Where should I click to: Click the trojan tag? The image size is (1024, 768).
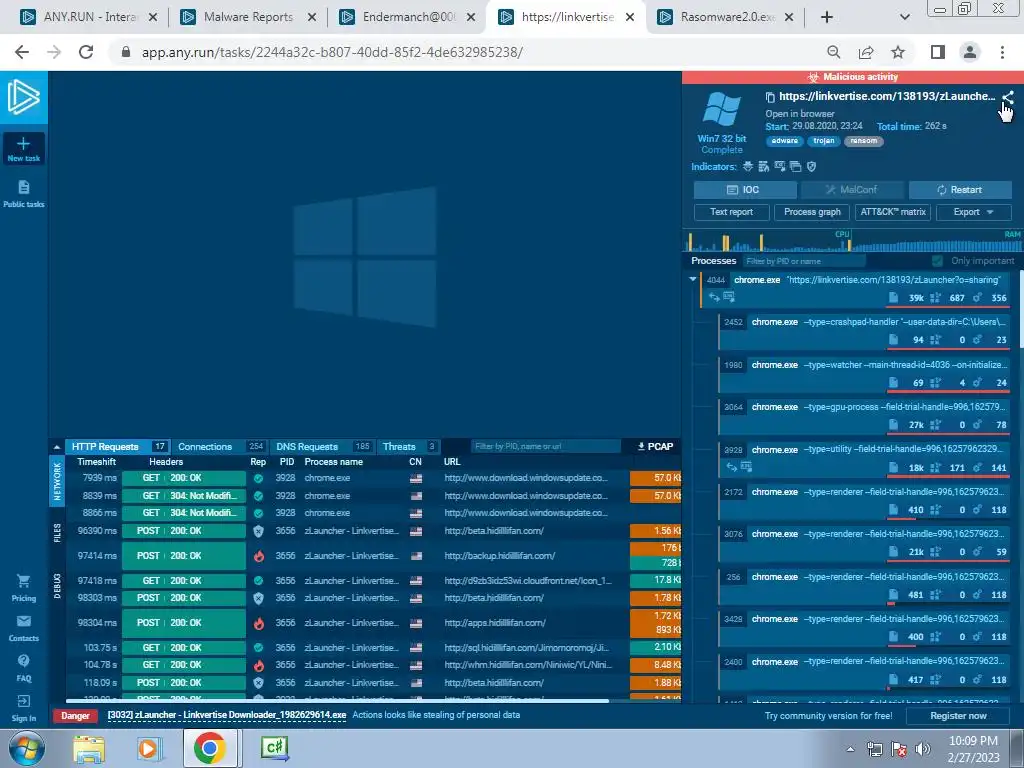[x=824, y=141]
